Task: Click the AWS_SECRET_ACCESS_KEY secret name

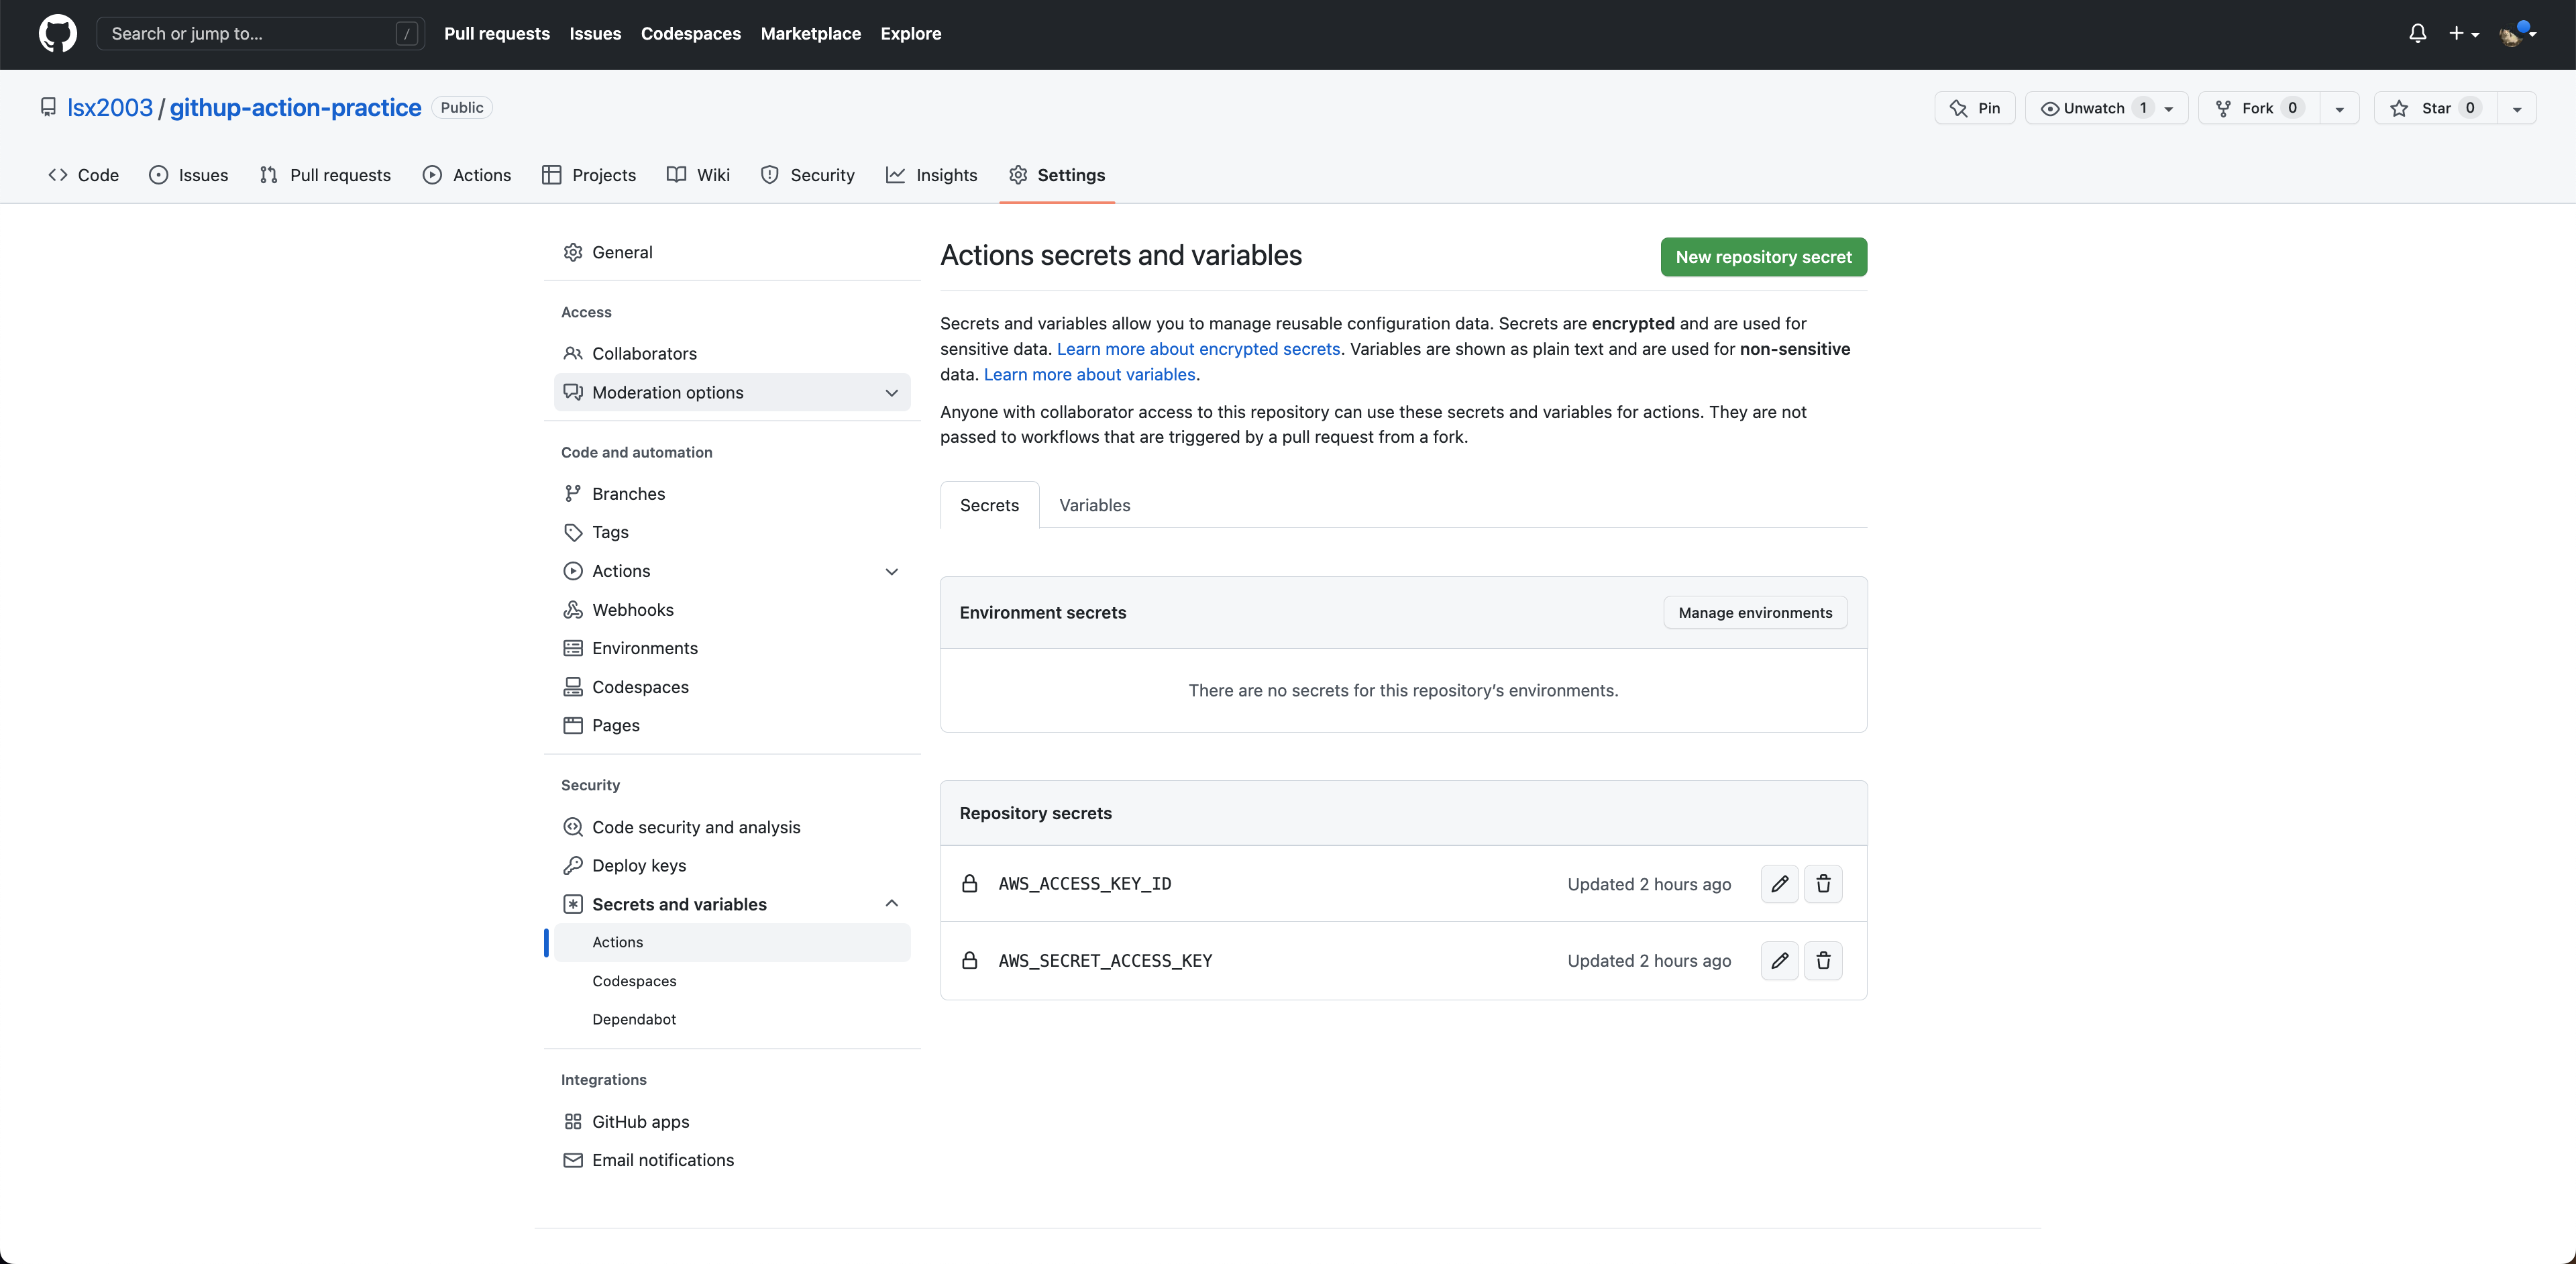Action: 1105,960
